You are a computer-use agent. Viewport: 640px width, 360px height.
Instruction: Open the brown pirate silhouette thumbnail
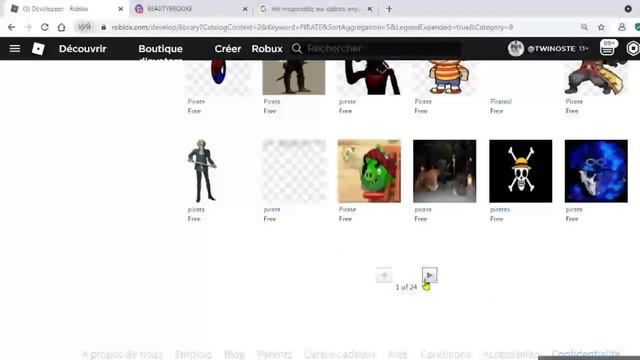tap(294, 78)
